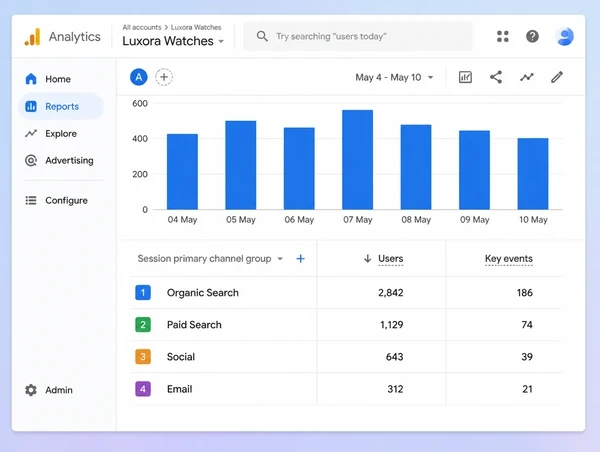Click the 06 May chart bar
600x452 pixels.
coord(299,168)
